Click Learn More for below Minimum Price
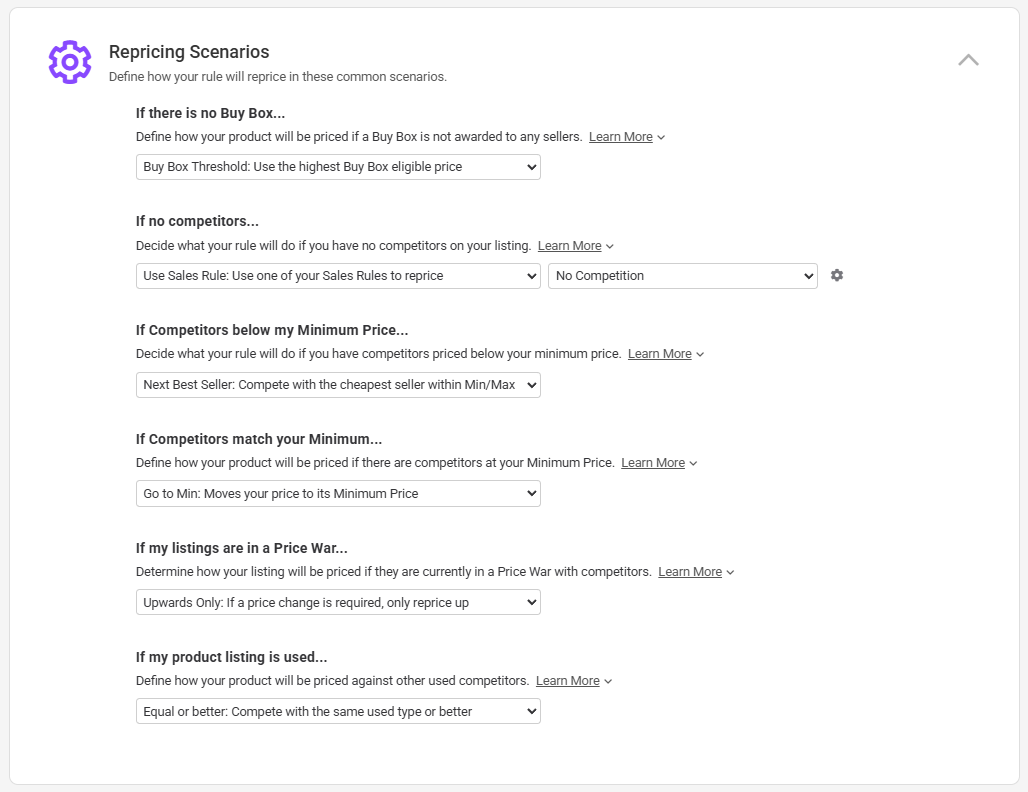Image resolution: width=1028 pixels, height=792 pixels. [659, 354]
